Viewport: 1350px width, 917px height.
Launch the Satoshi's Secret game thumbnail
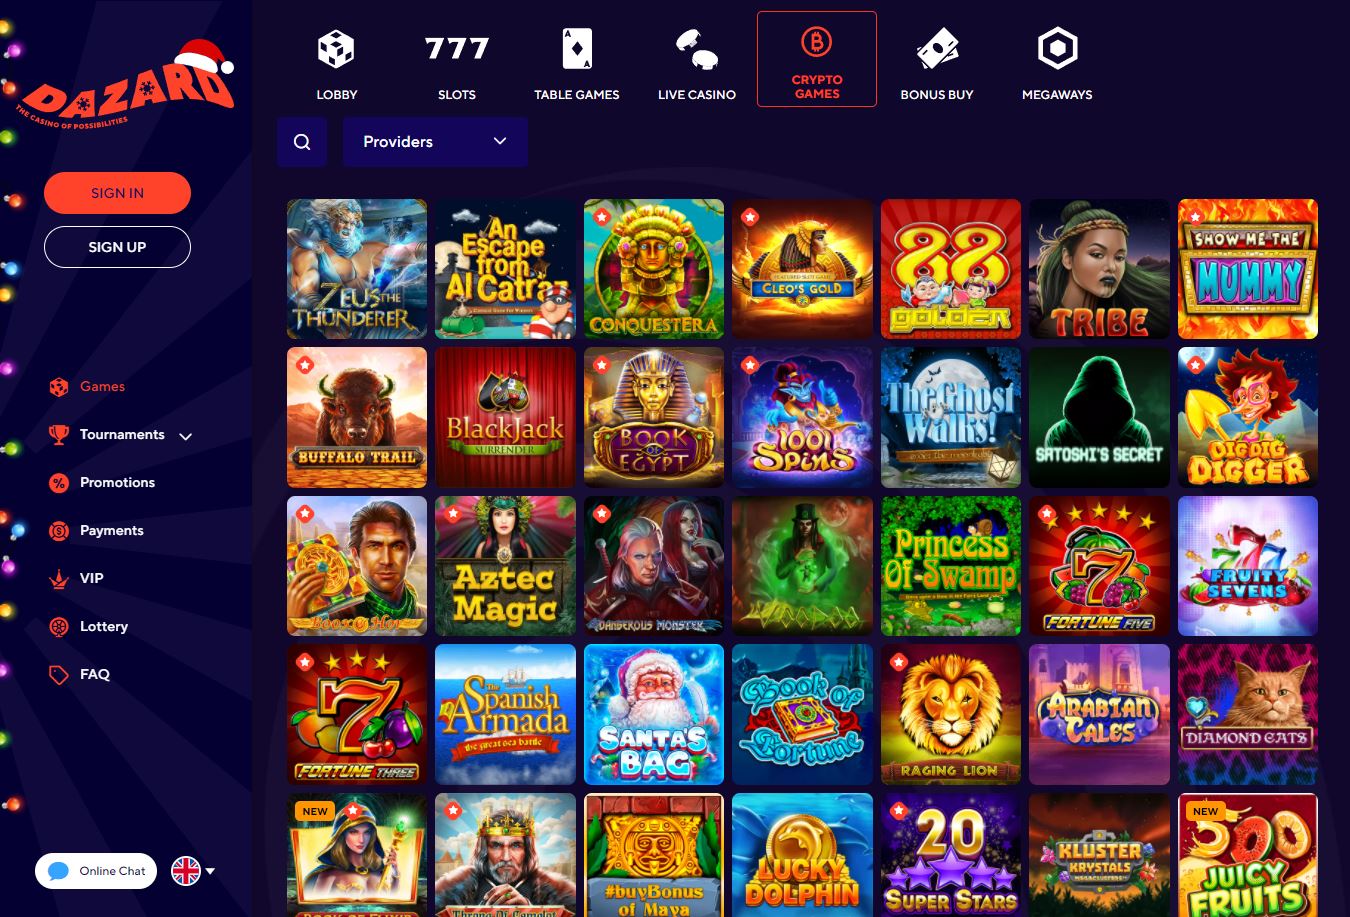tap(1099, 418)
